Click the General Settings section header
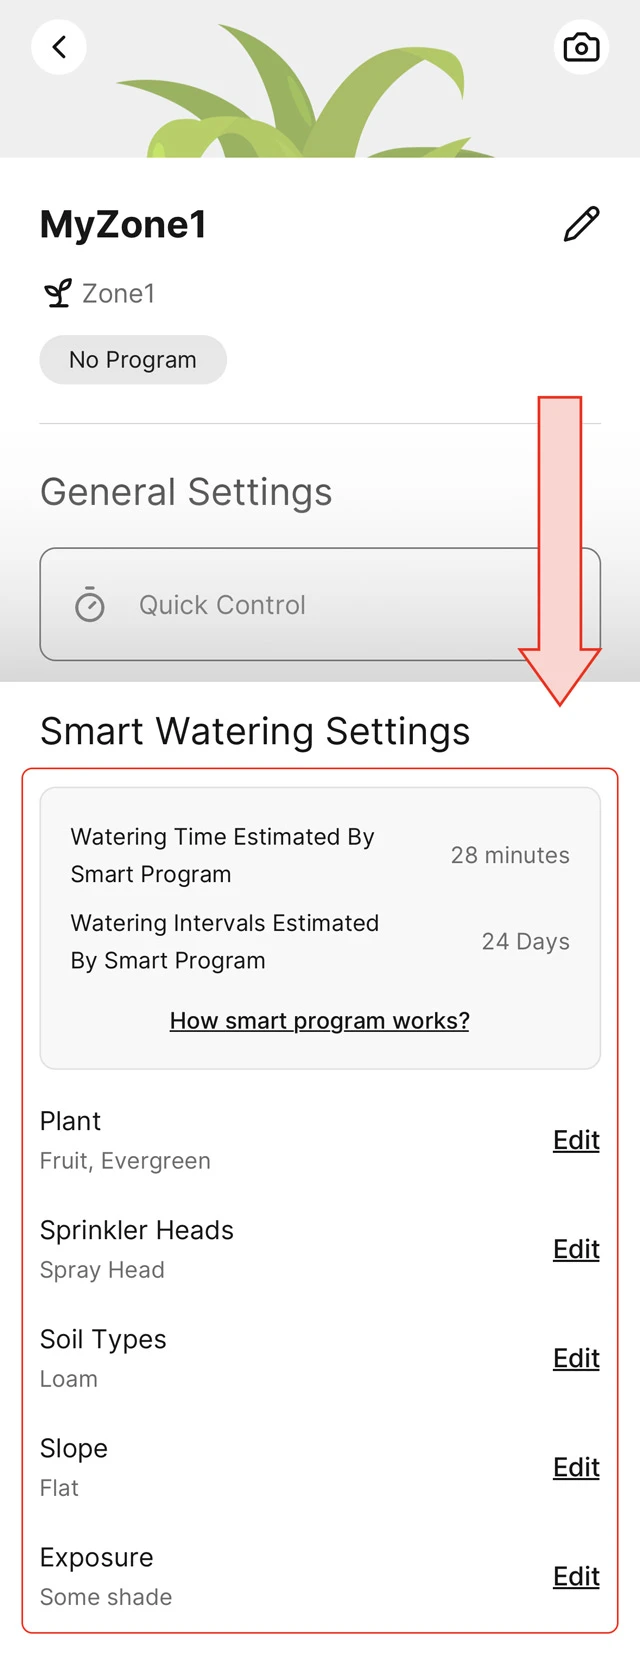Image resolution: width=640 pixels, height=1666 pixels. pyautogui.click(x=185, y=491)
